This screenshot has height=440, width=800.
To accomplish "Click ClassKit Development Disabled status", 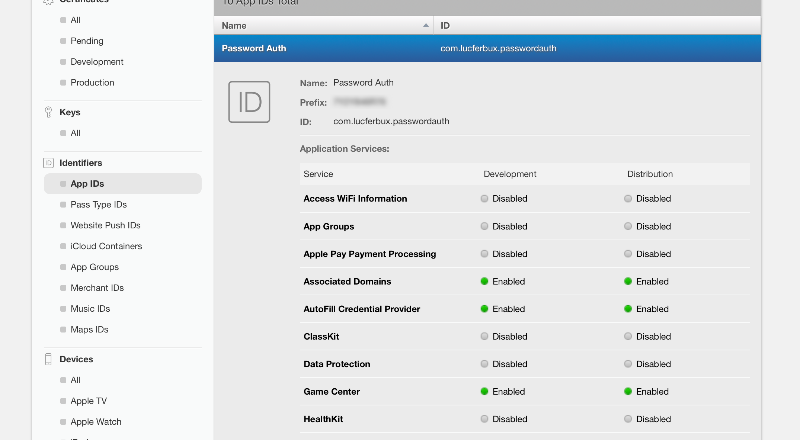I will [504, 336].
